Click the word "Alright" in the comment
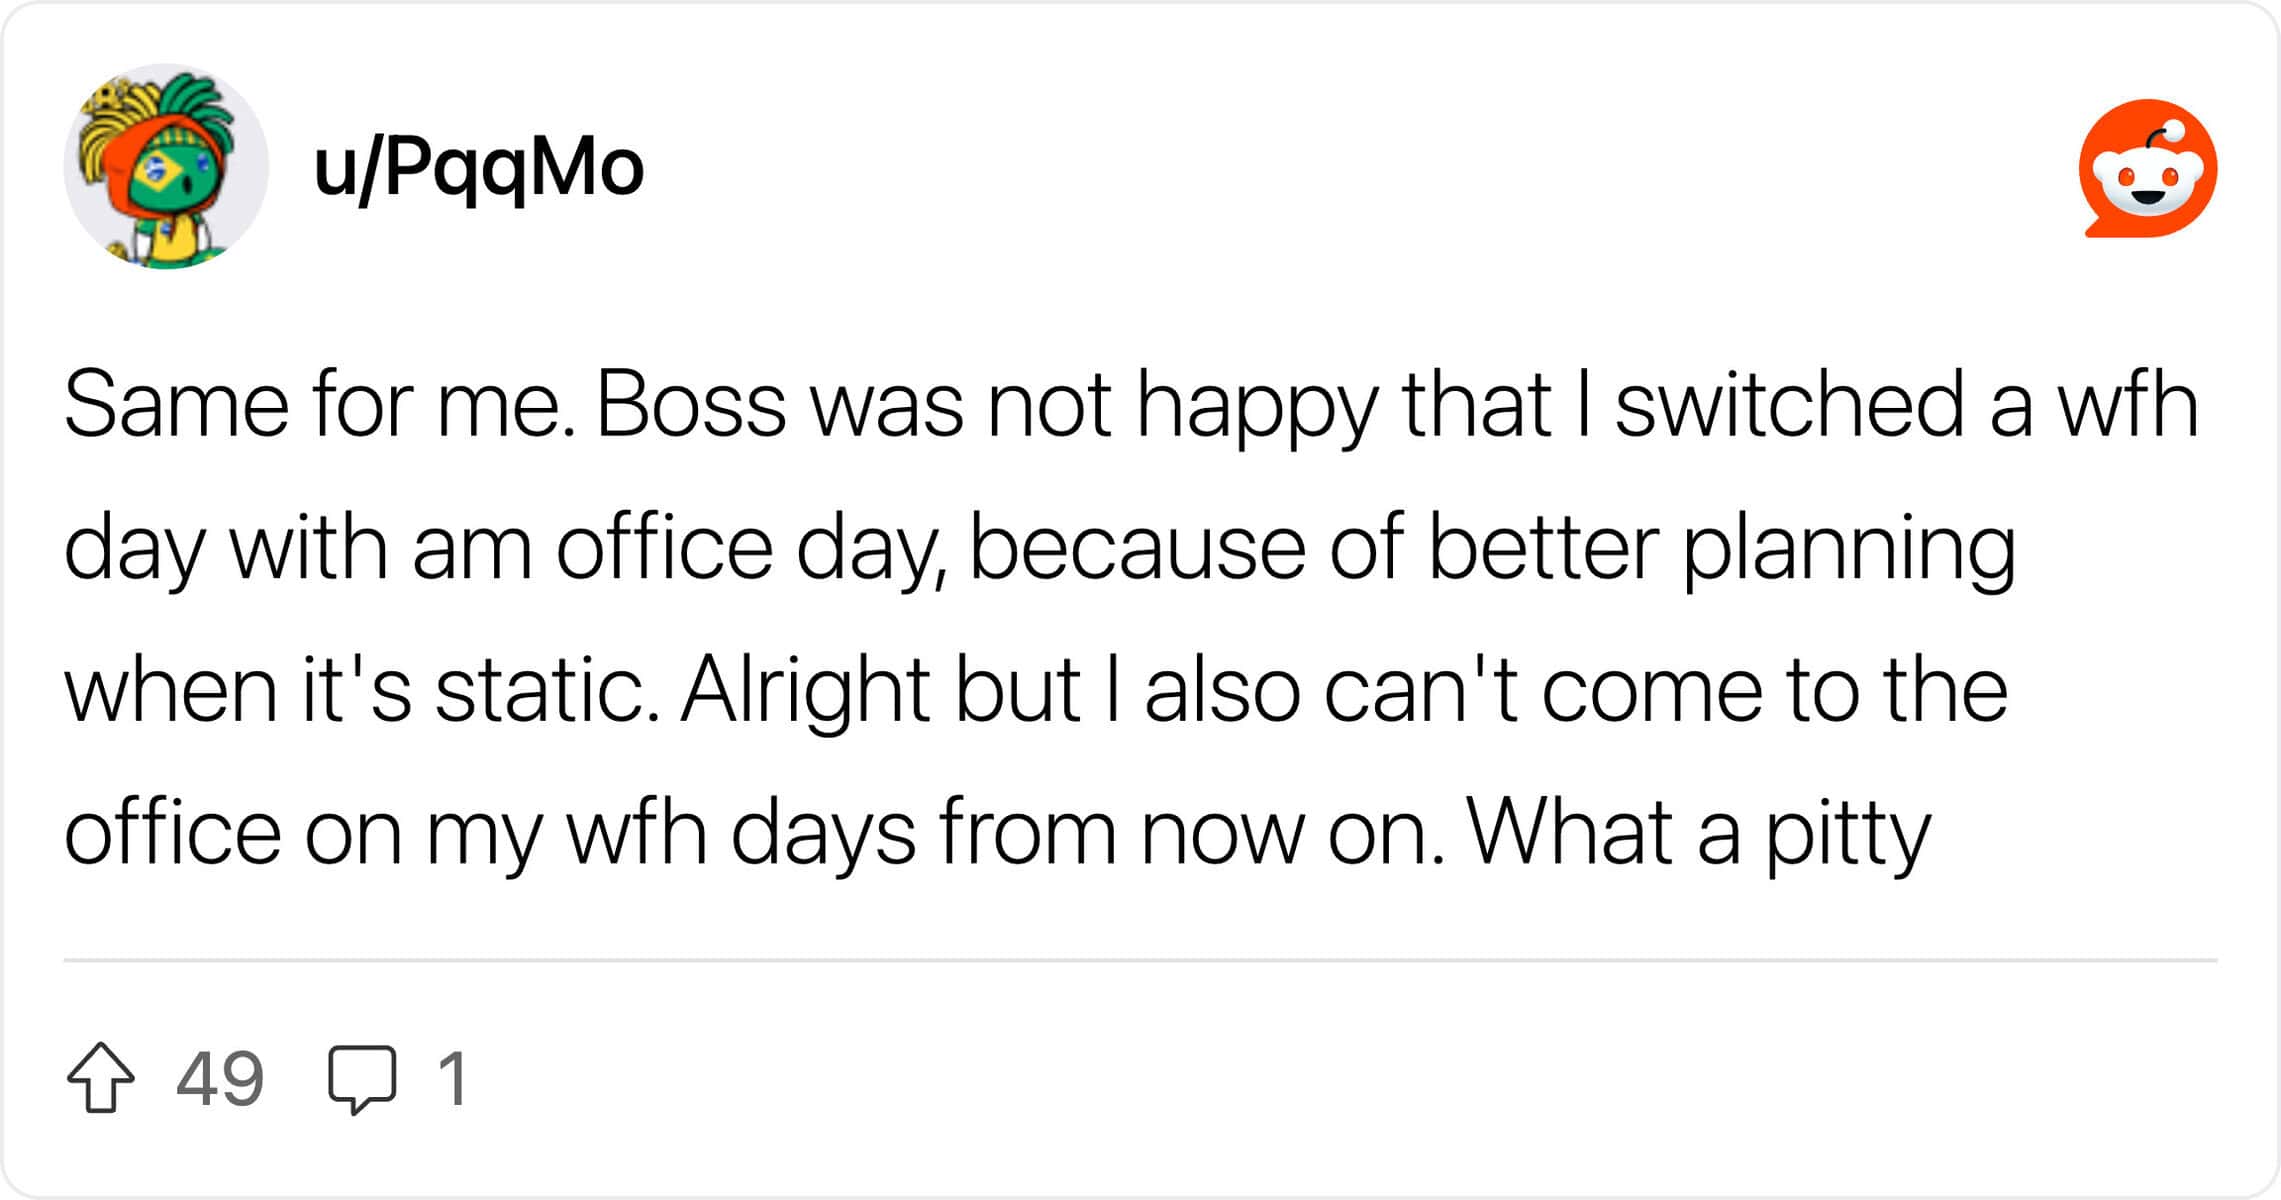This screenshot has width=2281, height=1200. point(806,691)
